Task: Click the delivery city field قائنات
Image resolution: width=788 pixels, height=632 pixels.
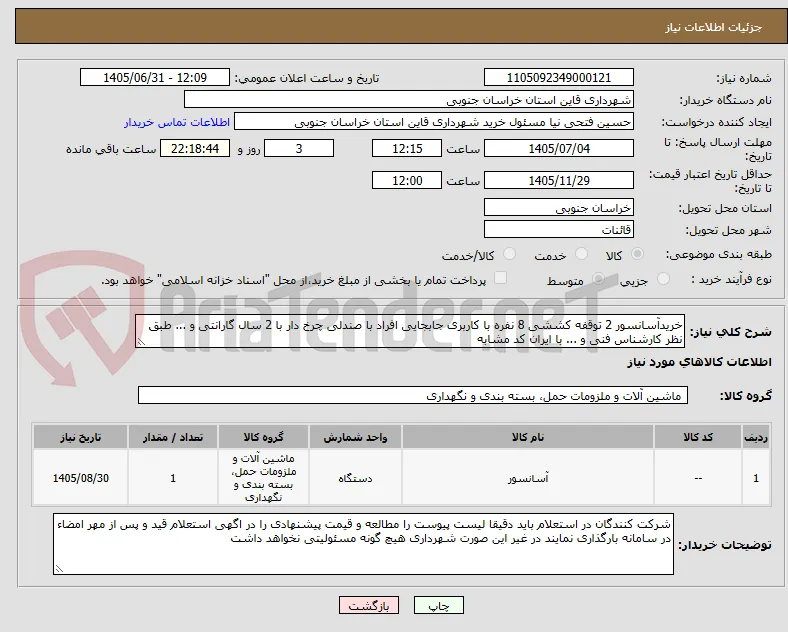Action: point(559,230)
